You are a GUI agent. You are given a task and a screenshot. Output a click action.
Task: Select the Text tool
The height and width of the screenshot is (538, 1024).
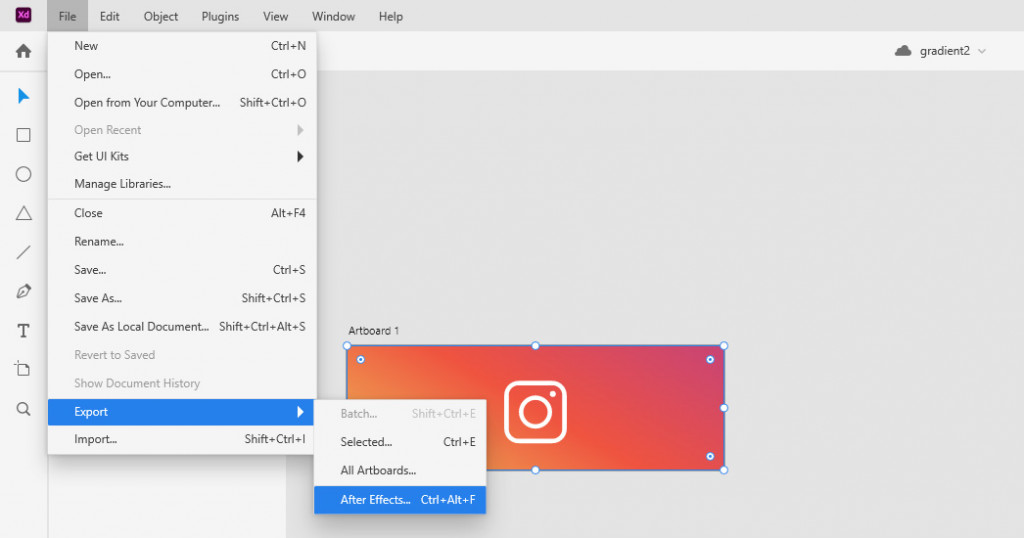24,330
